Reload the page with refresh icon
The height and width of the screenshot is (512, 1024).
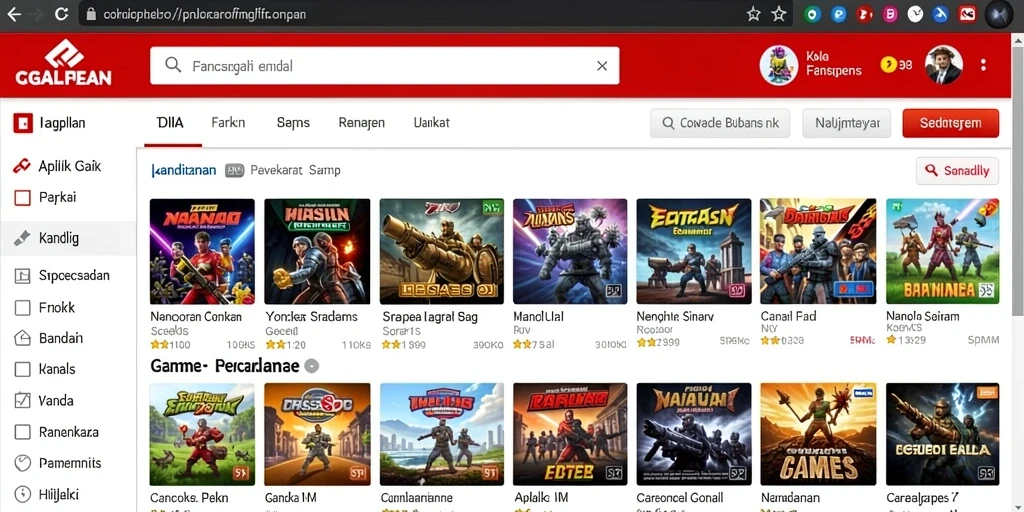coord(62,14)
